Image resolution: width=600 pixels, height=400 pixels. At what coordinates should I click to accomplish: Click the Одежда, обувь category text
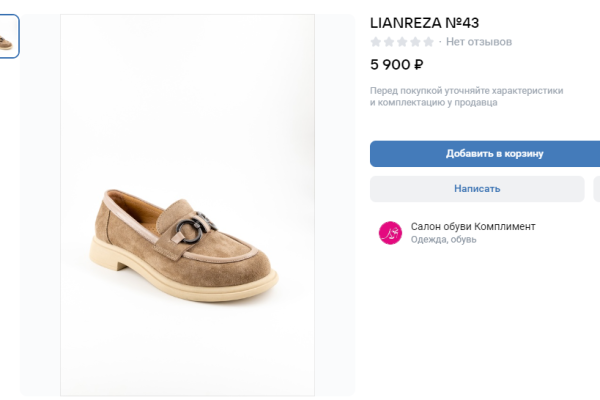click(x=444, y=240)
